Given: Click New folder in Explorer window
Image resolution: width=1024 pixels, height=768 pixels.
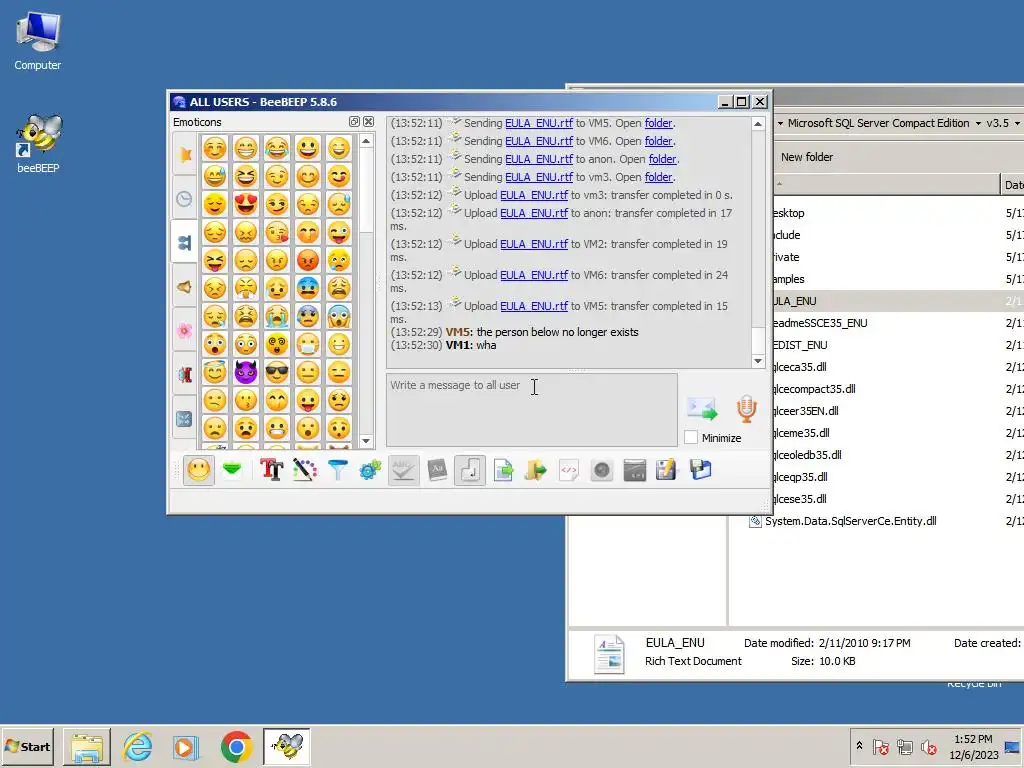Looking at the screenshot, I should tap(807, 157).
